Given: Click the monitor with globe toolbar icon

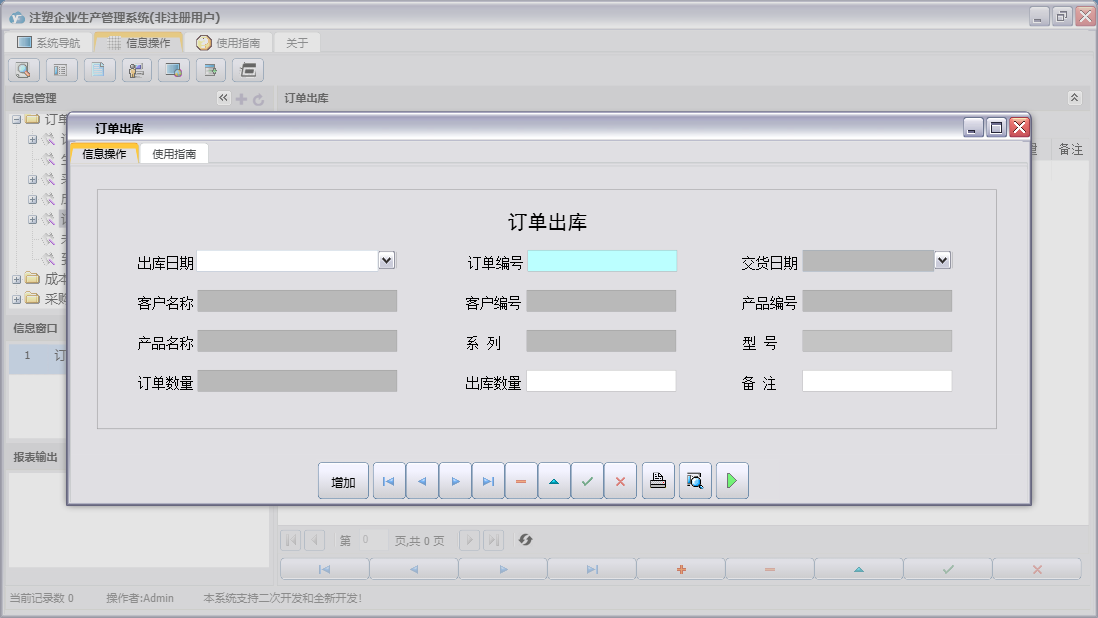Looking at the screenshot, I should pos(173,70).
